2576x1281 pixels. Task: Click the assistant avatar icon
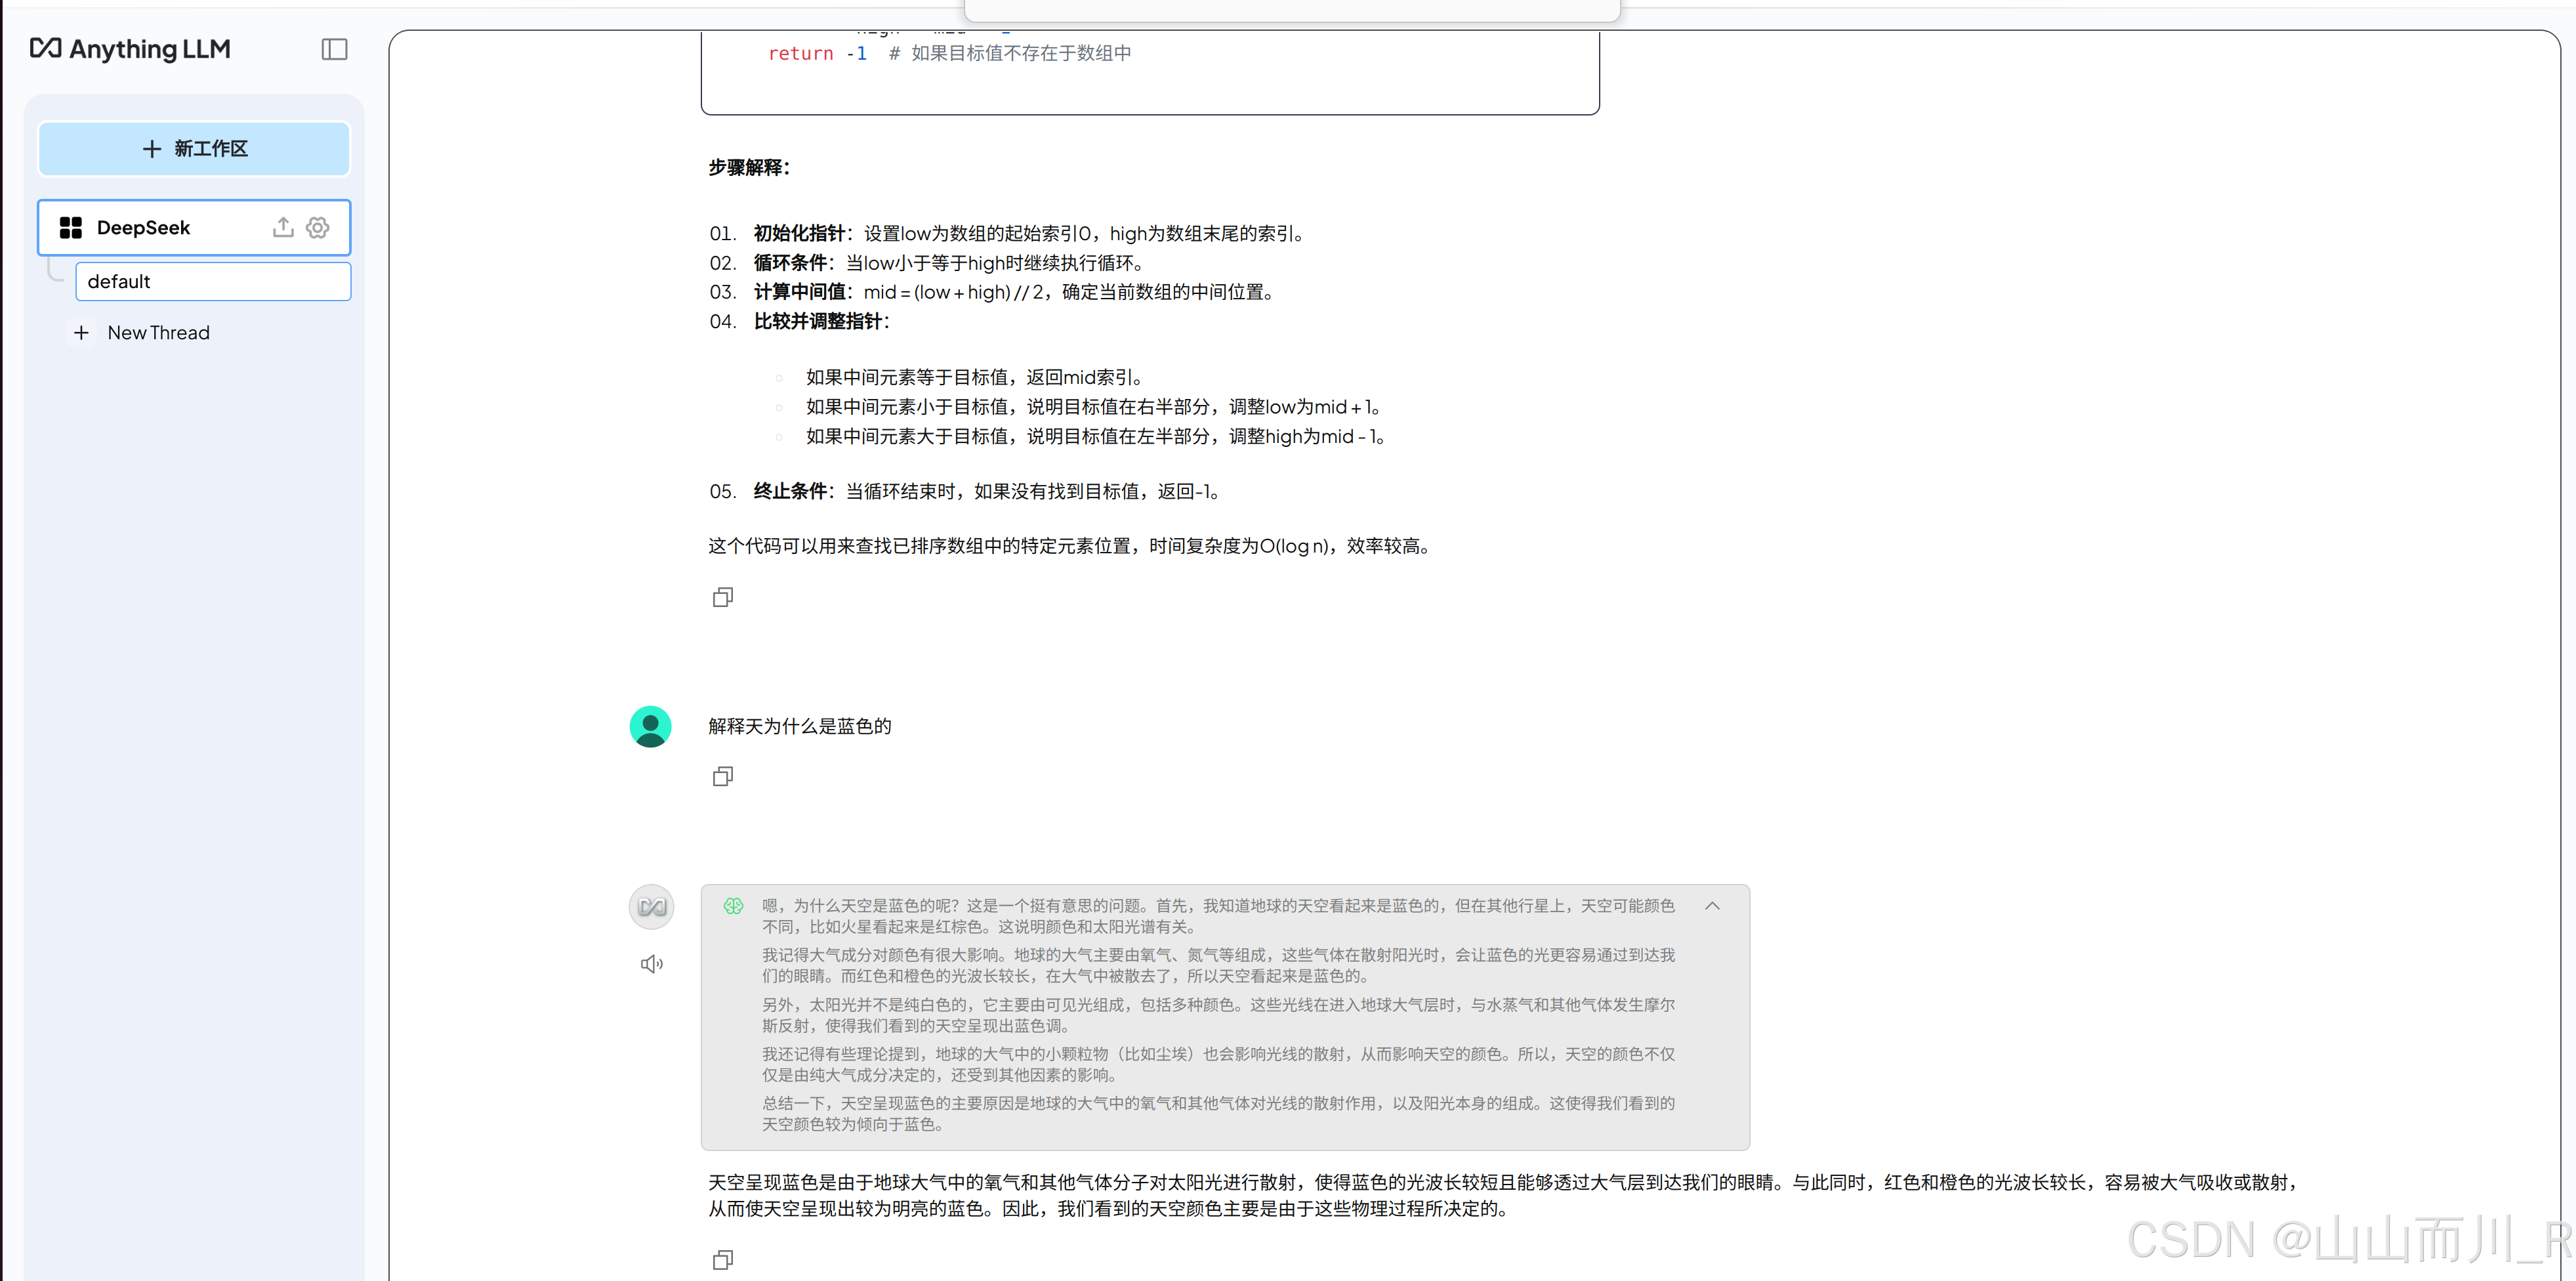point(651,907)
